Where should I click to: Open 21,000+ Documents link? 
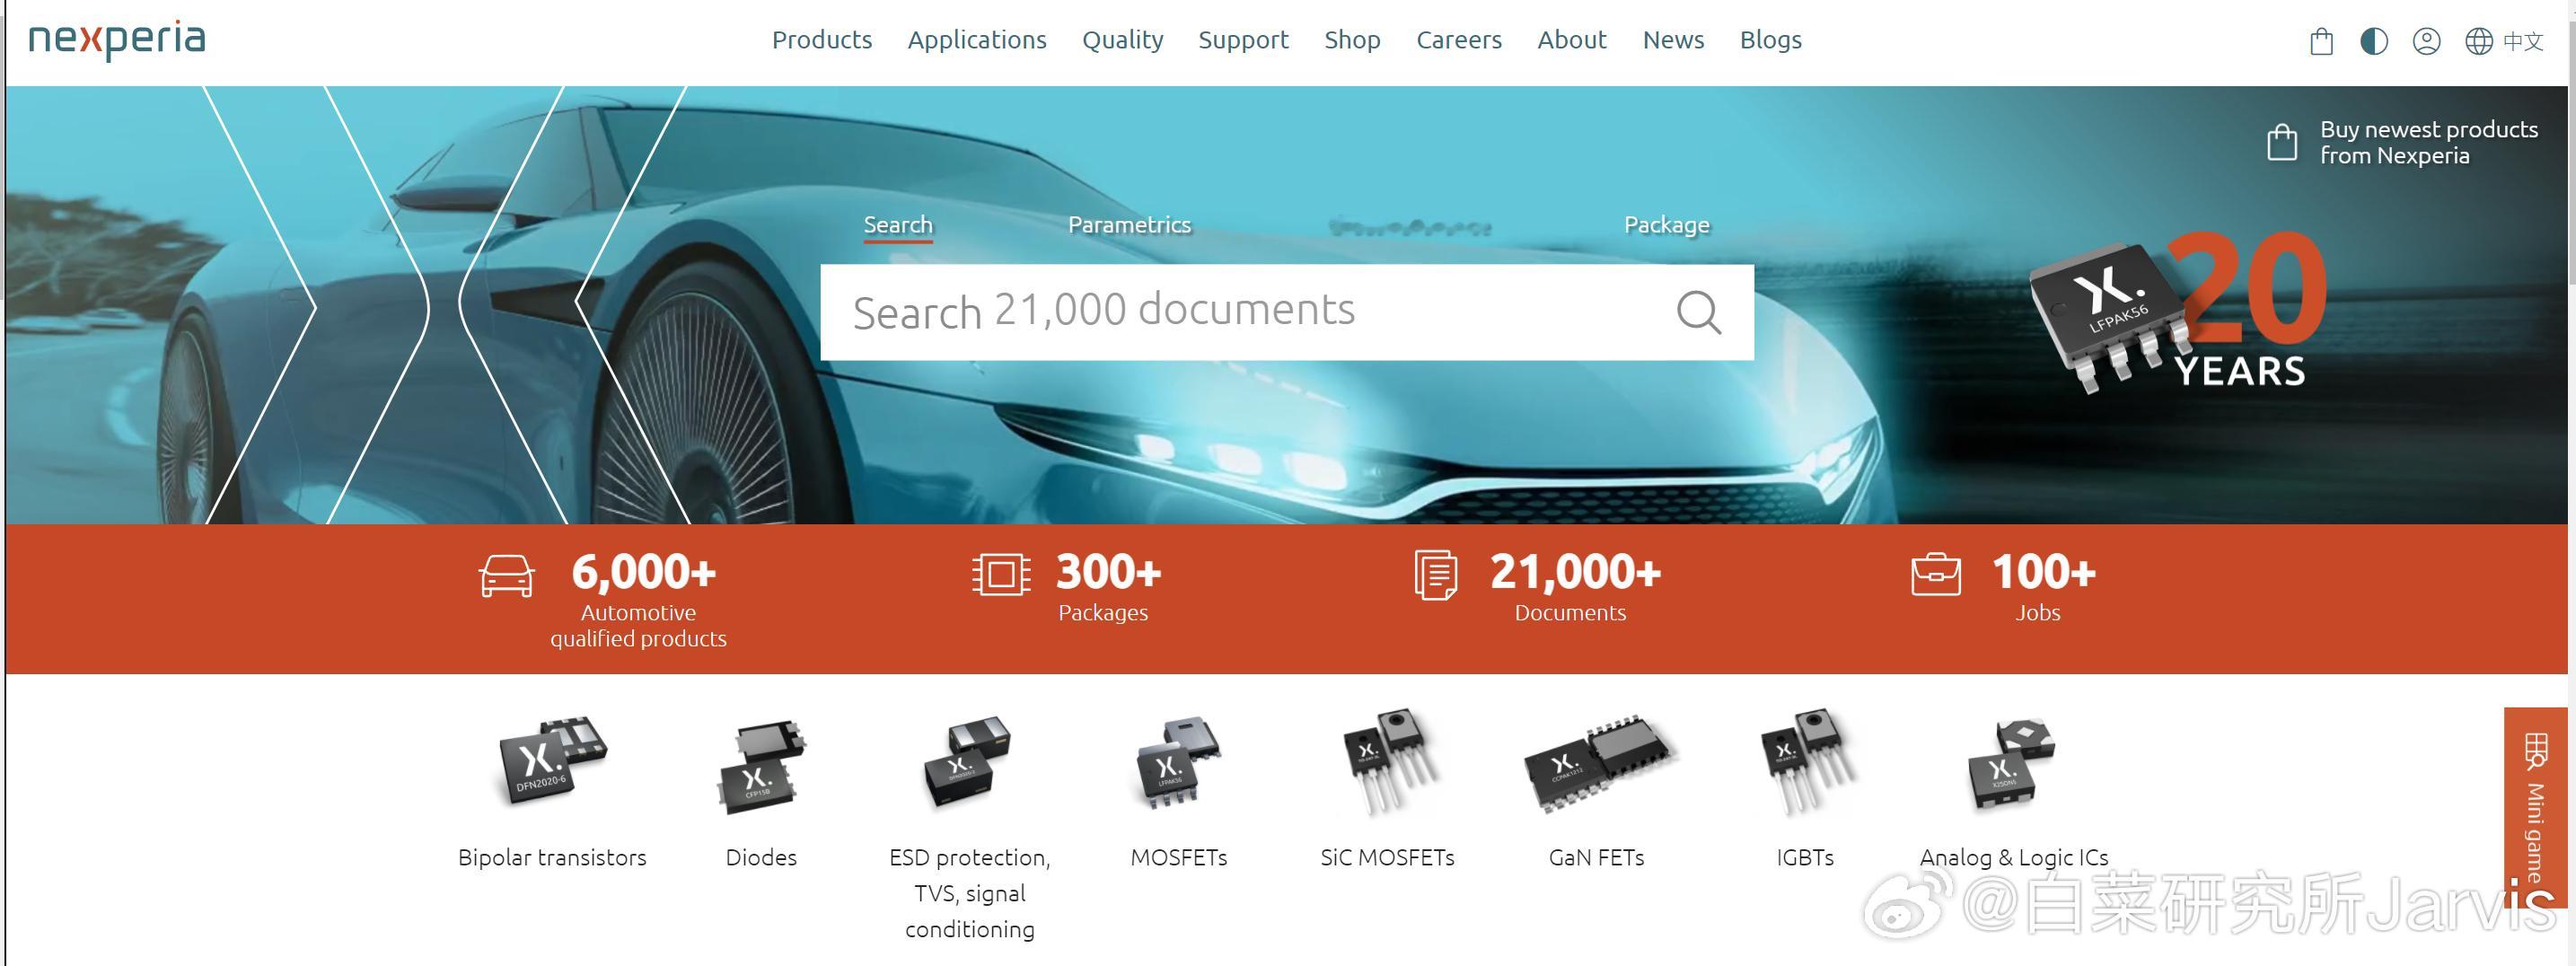1574,587
